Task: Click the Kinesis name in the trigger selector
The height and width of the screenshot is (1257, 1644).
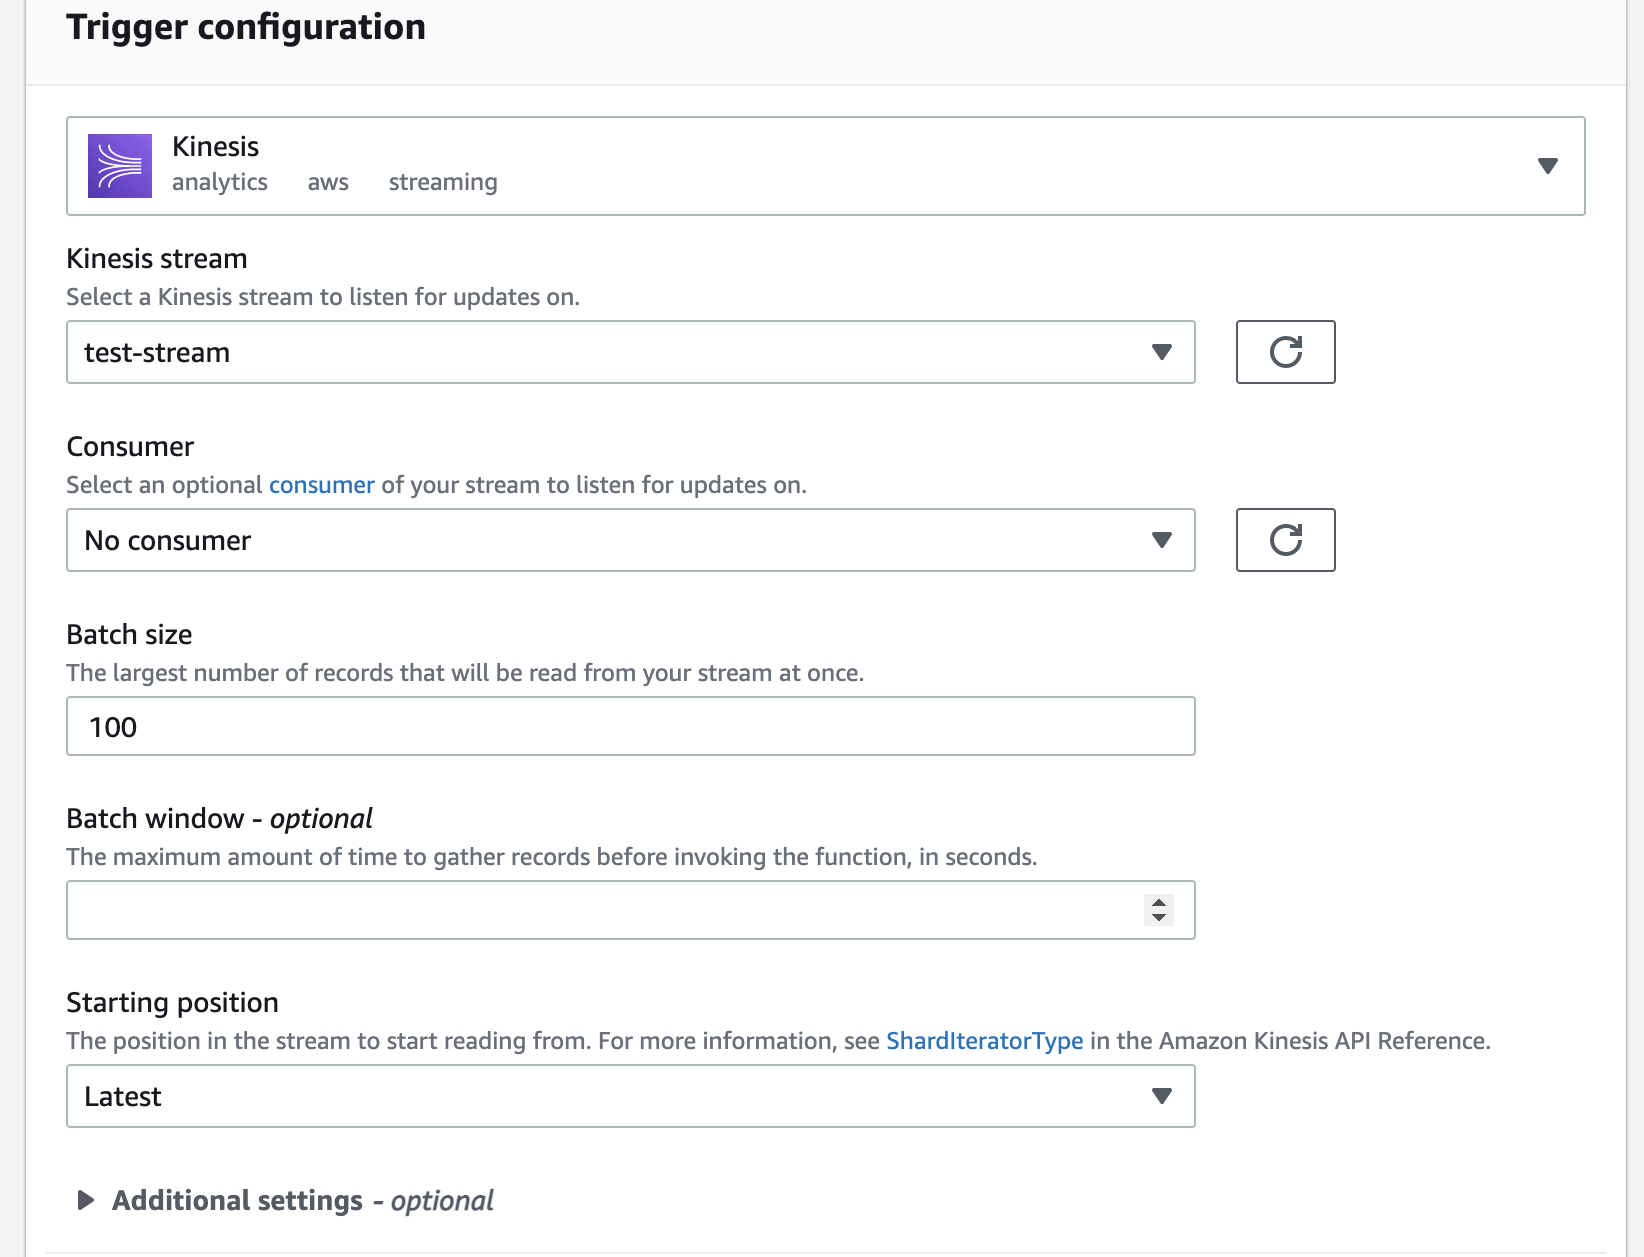Action: [x=215, y=147]
